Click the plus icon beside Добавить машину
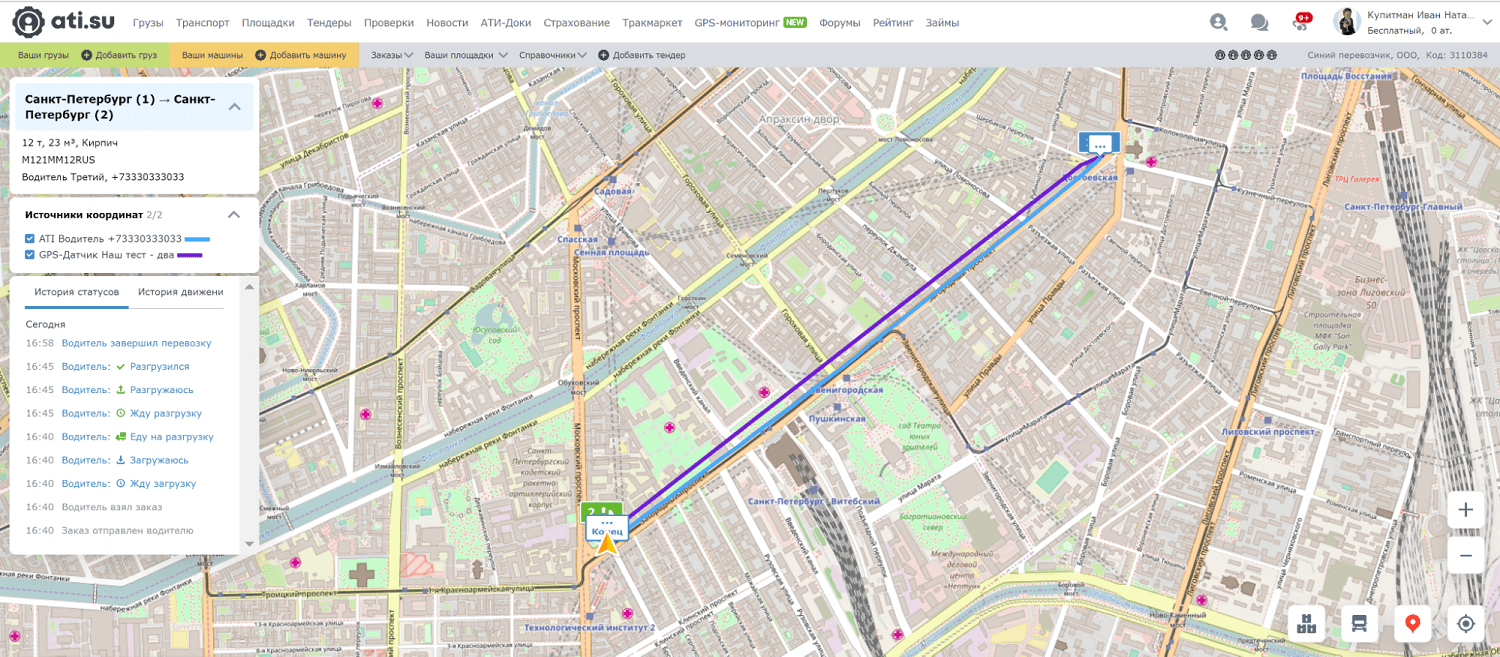The height and width of the screenshot is (657, 1500). [261, 55]
